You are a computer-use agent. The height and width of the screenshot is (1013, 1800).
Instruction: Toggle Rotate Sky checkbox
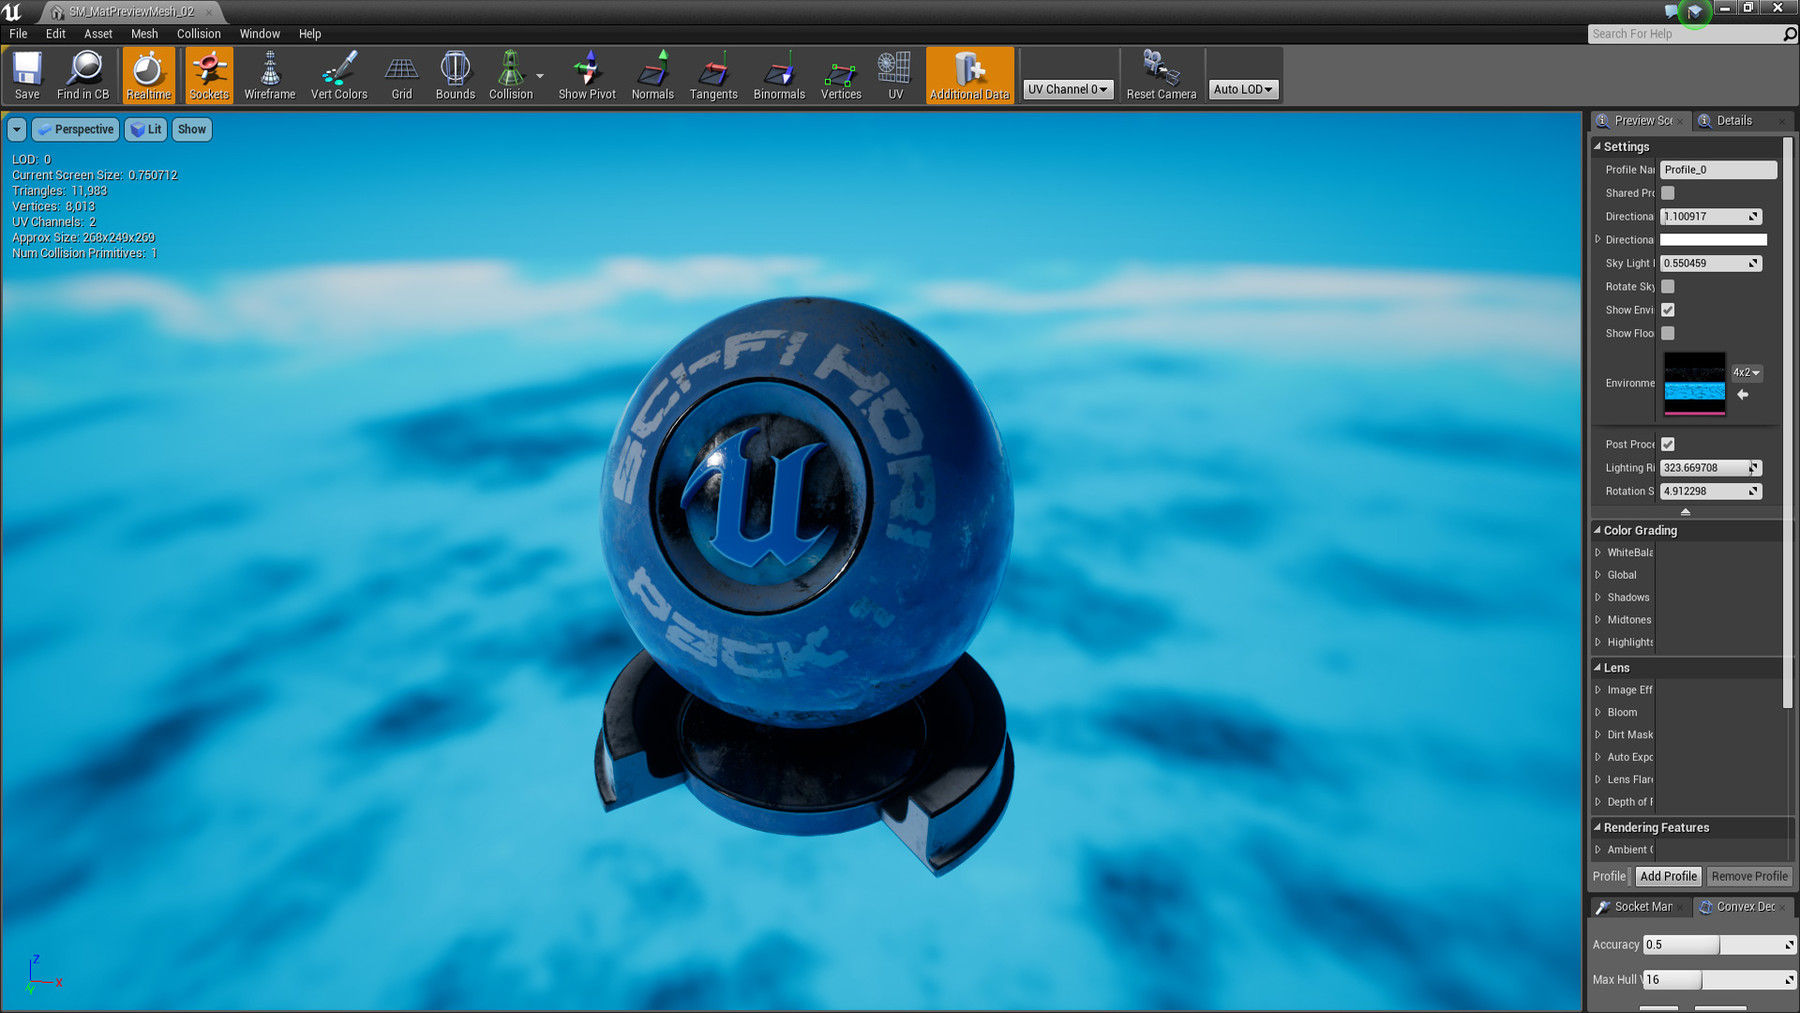tap(1668, 286)
